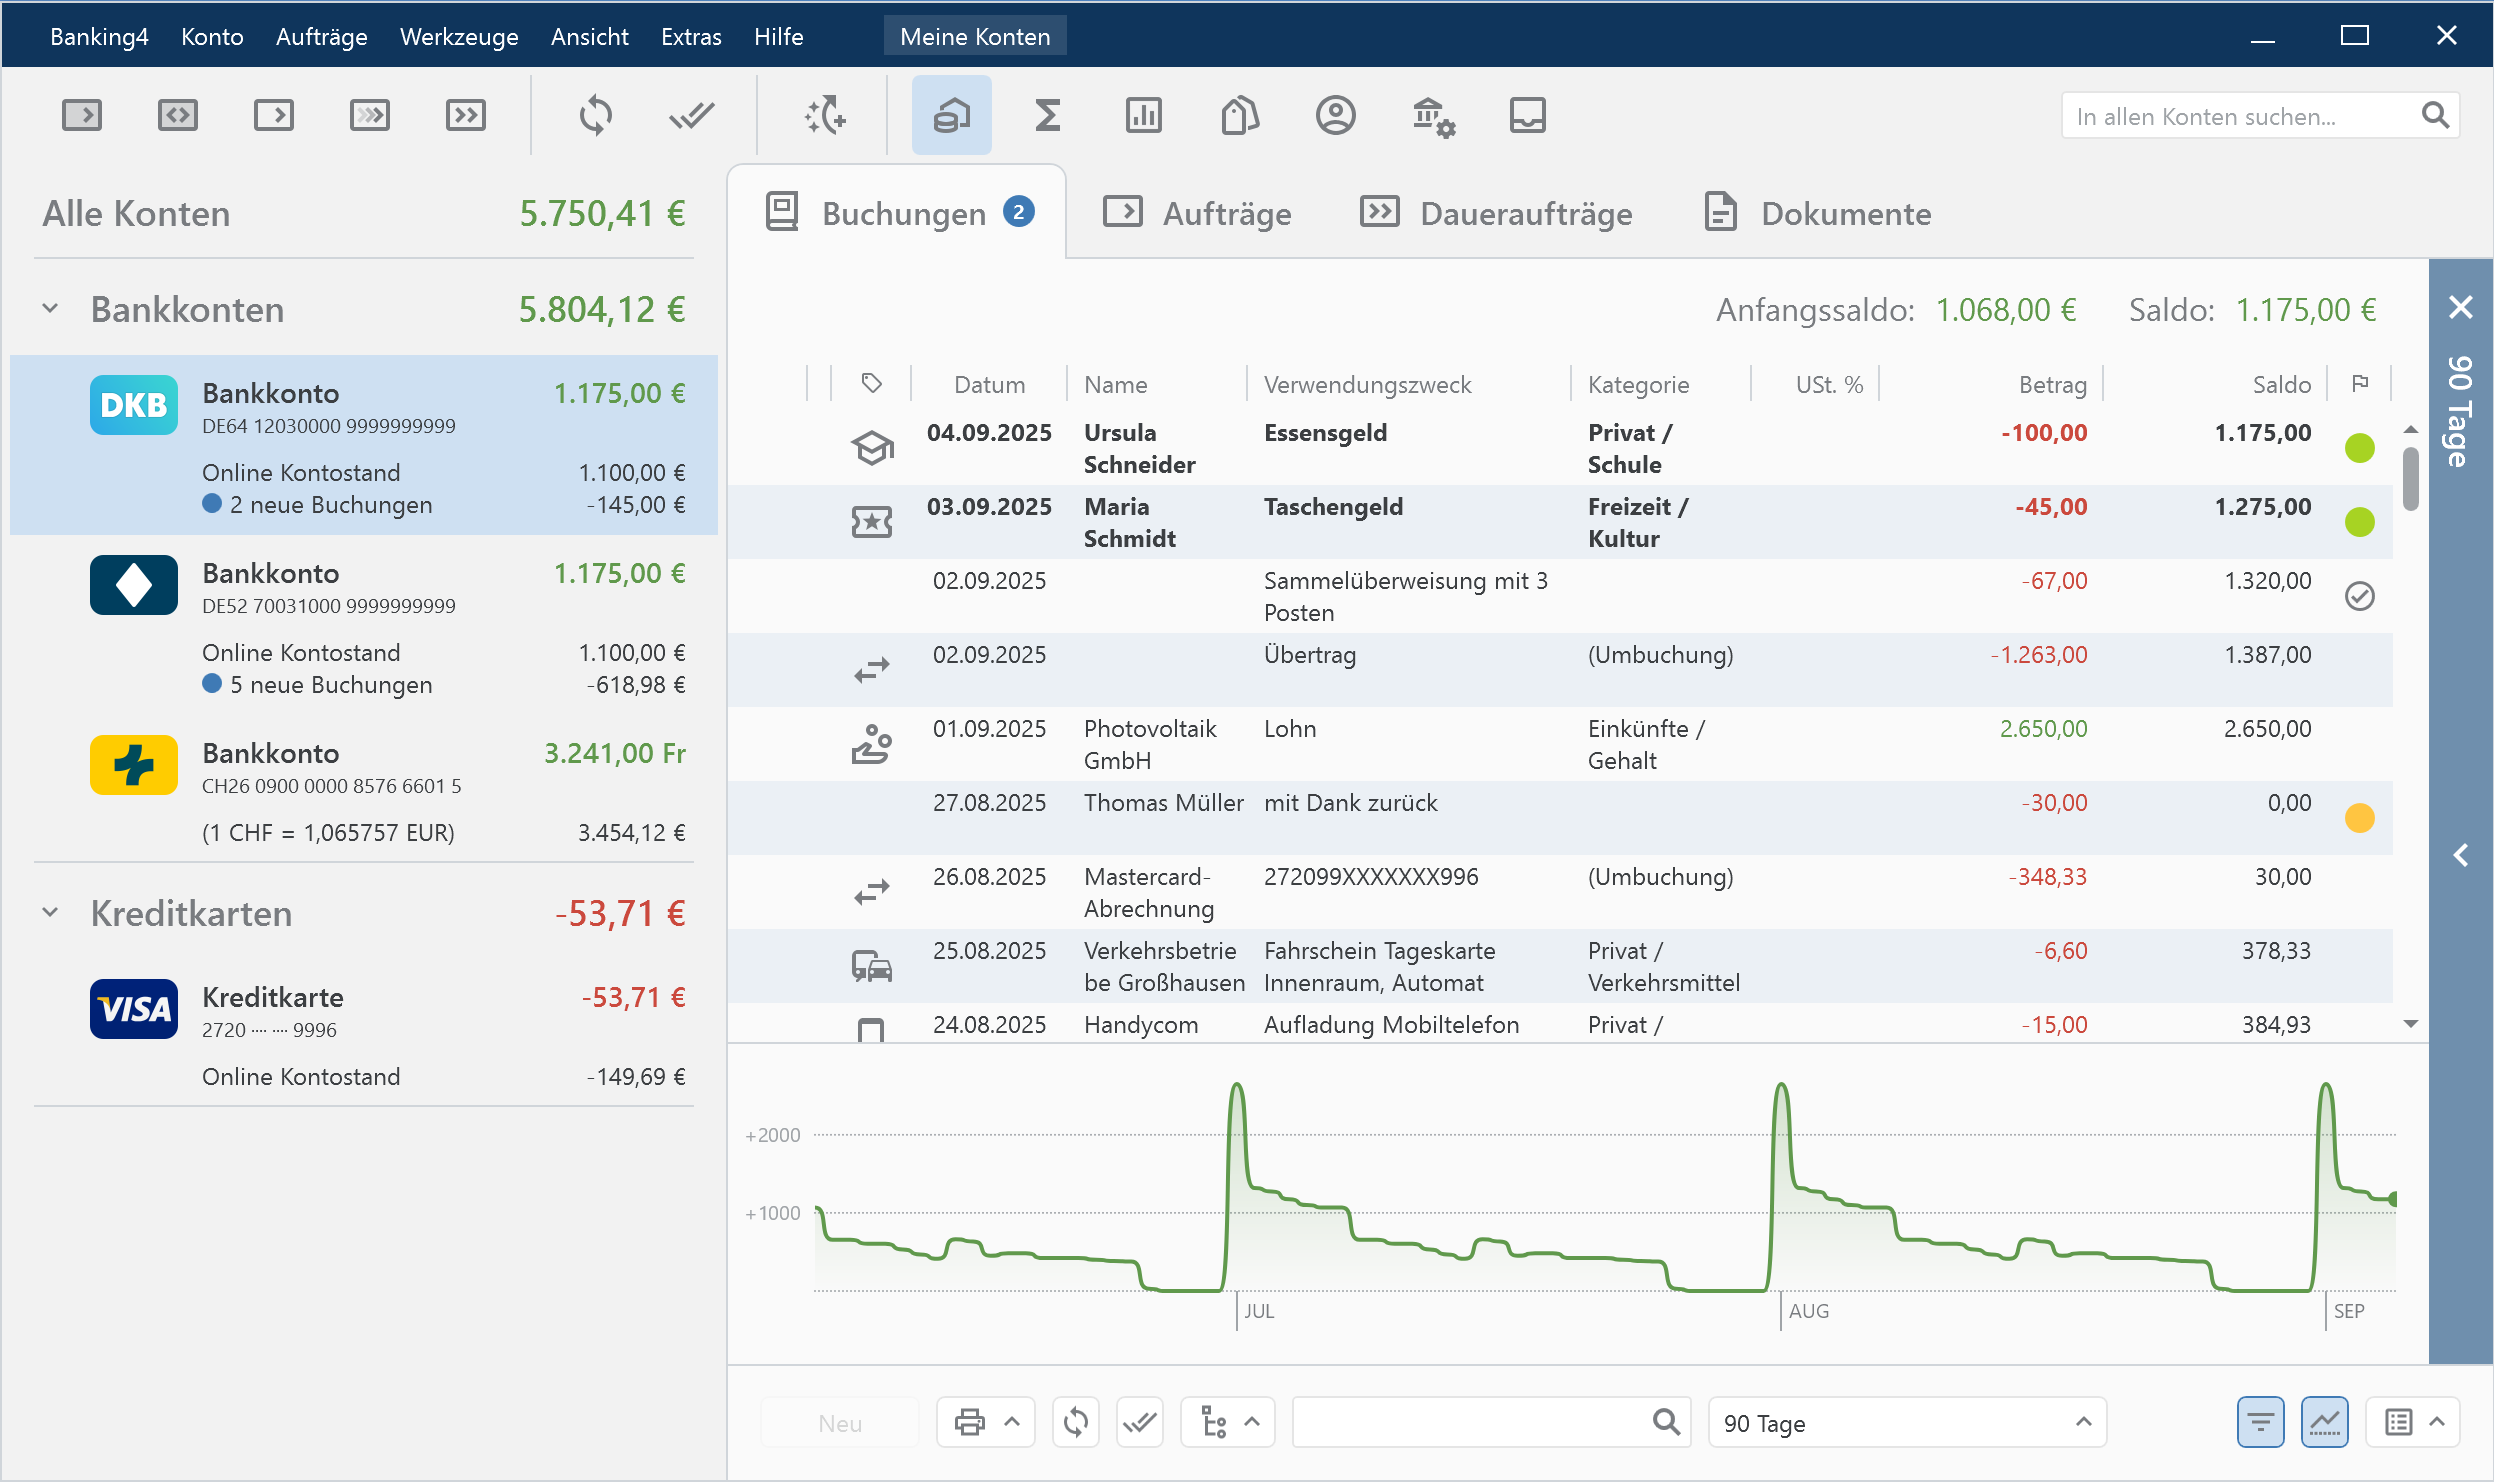Switch to the Daueraufträge tab
The height and width of the screenshot is (1482, 2494).
click(1497, 213)
